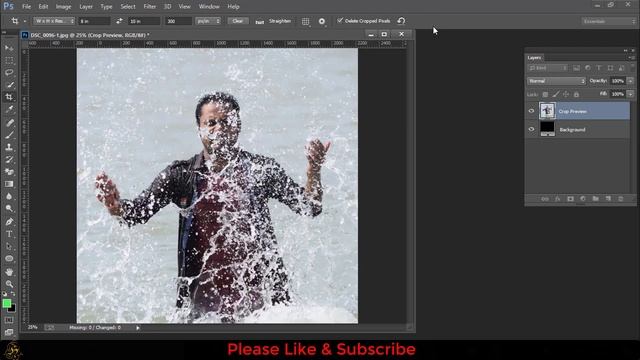Open crop overlay grid options
The width and height of the screenshot is (640, 360).
(x=305, y=21)
